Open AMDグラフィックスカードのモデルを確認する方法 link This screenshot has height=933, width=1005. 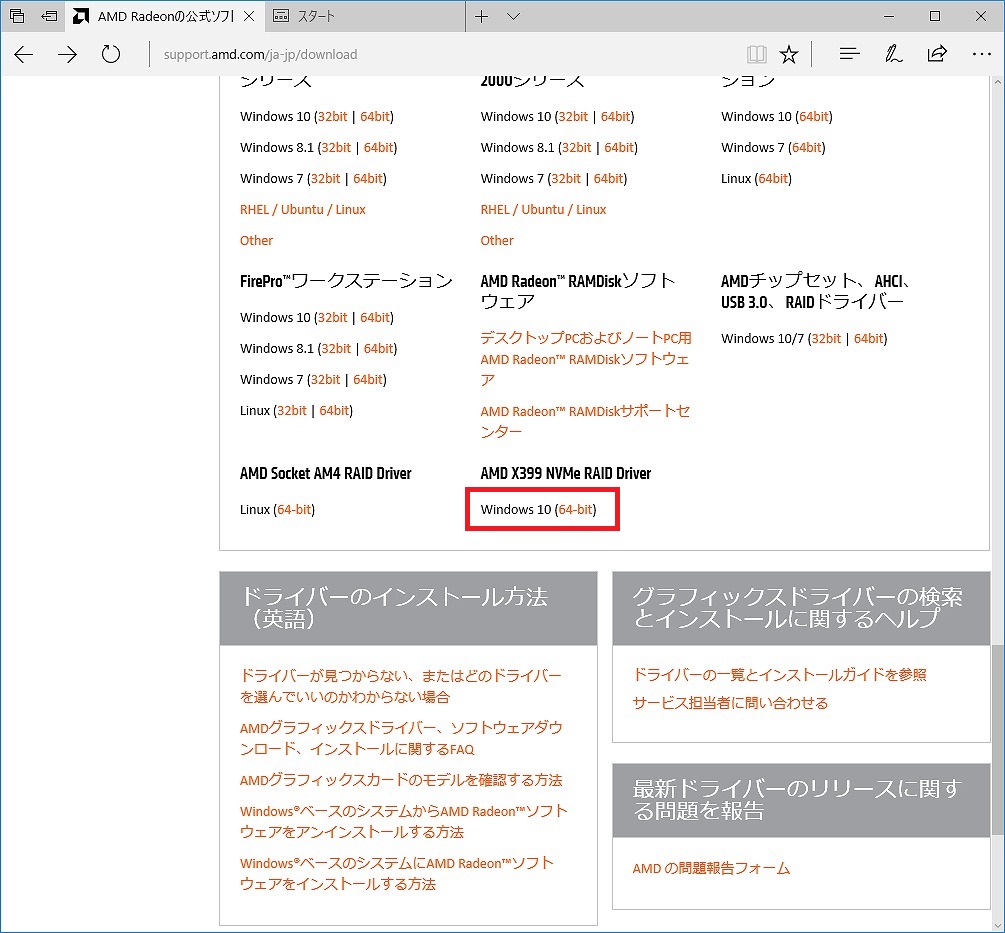click(401, 780)
